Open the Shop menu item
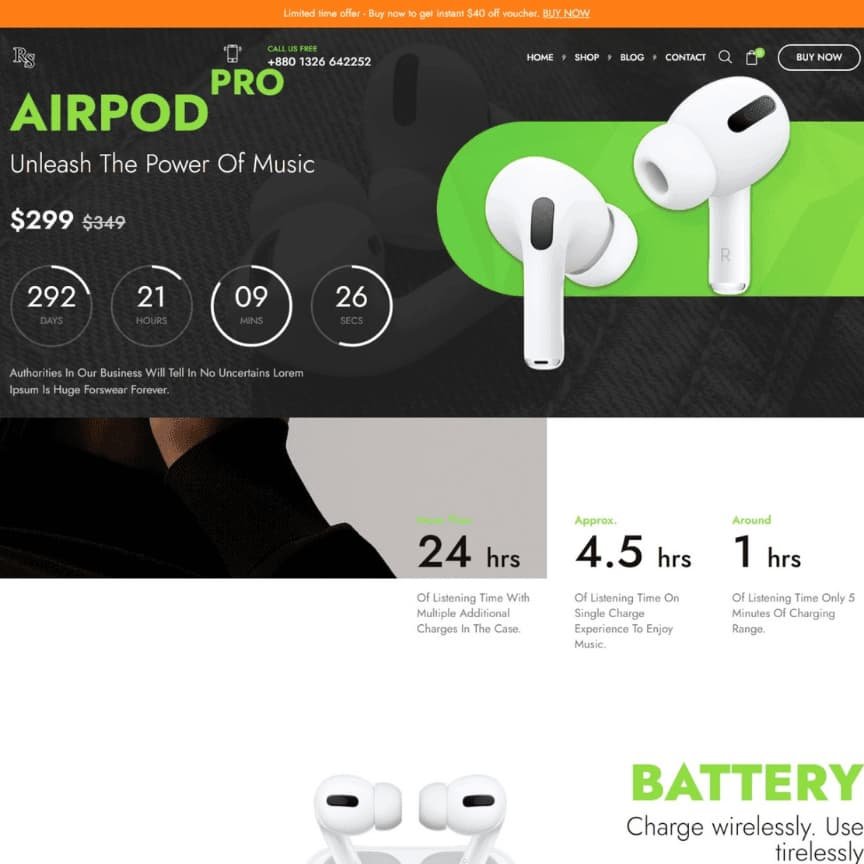Screen dimensions: 864x864 (x=586, y=57)
